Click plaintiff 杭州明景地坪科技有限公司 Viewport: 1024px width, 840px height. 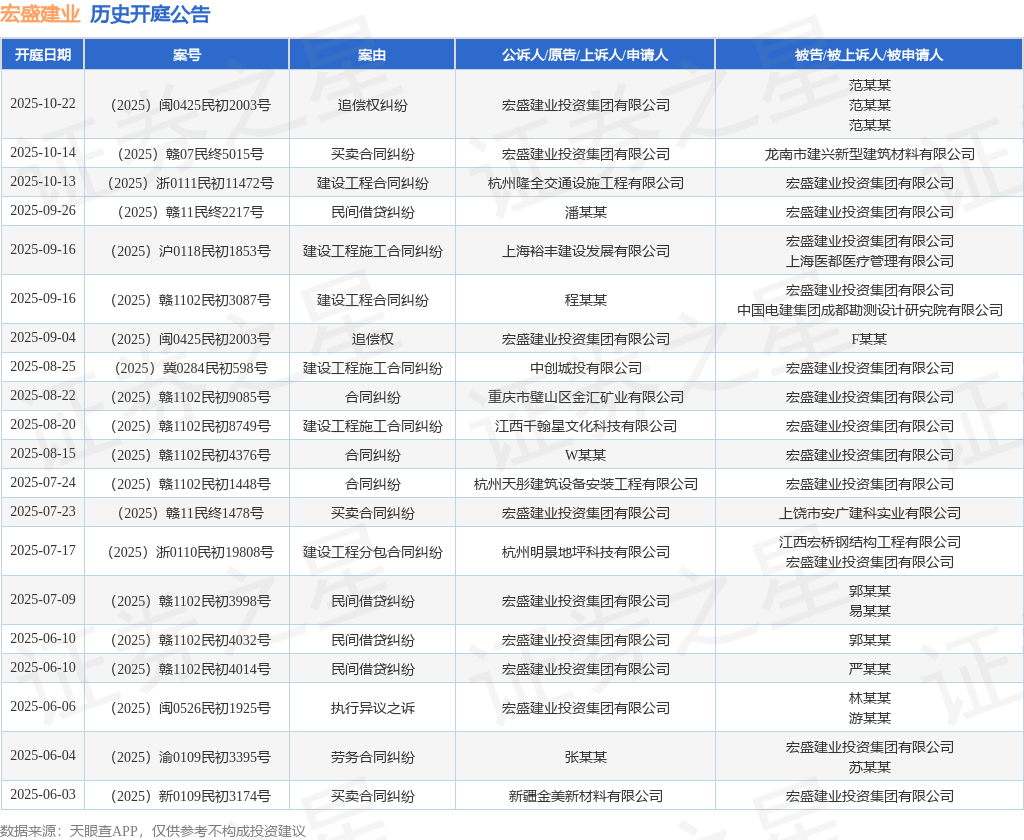point(585,552)
